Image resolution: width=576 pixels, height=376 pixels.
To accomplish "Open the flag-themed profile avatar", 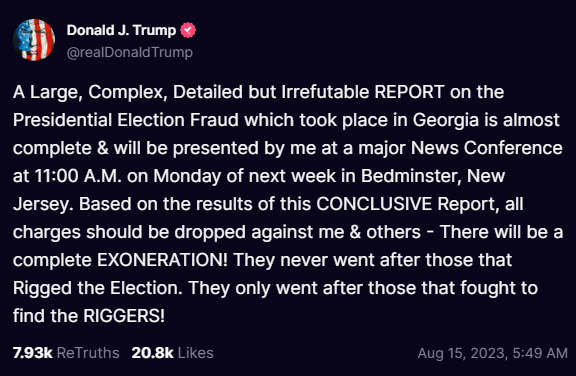I will point(34,40).
